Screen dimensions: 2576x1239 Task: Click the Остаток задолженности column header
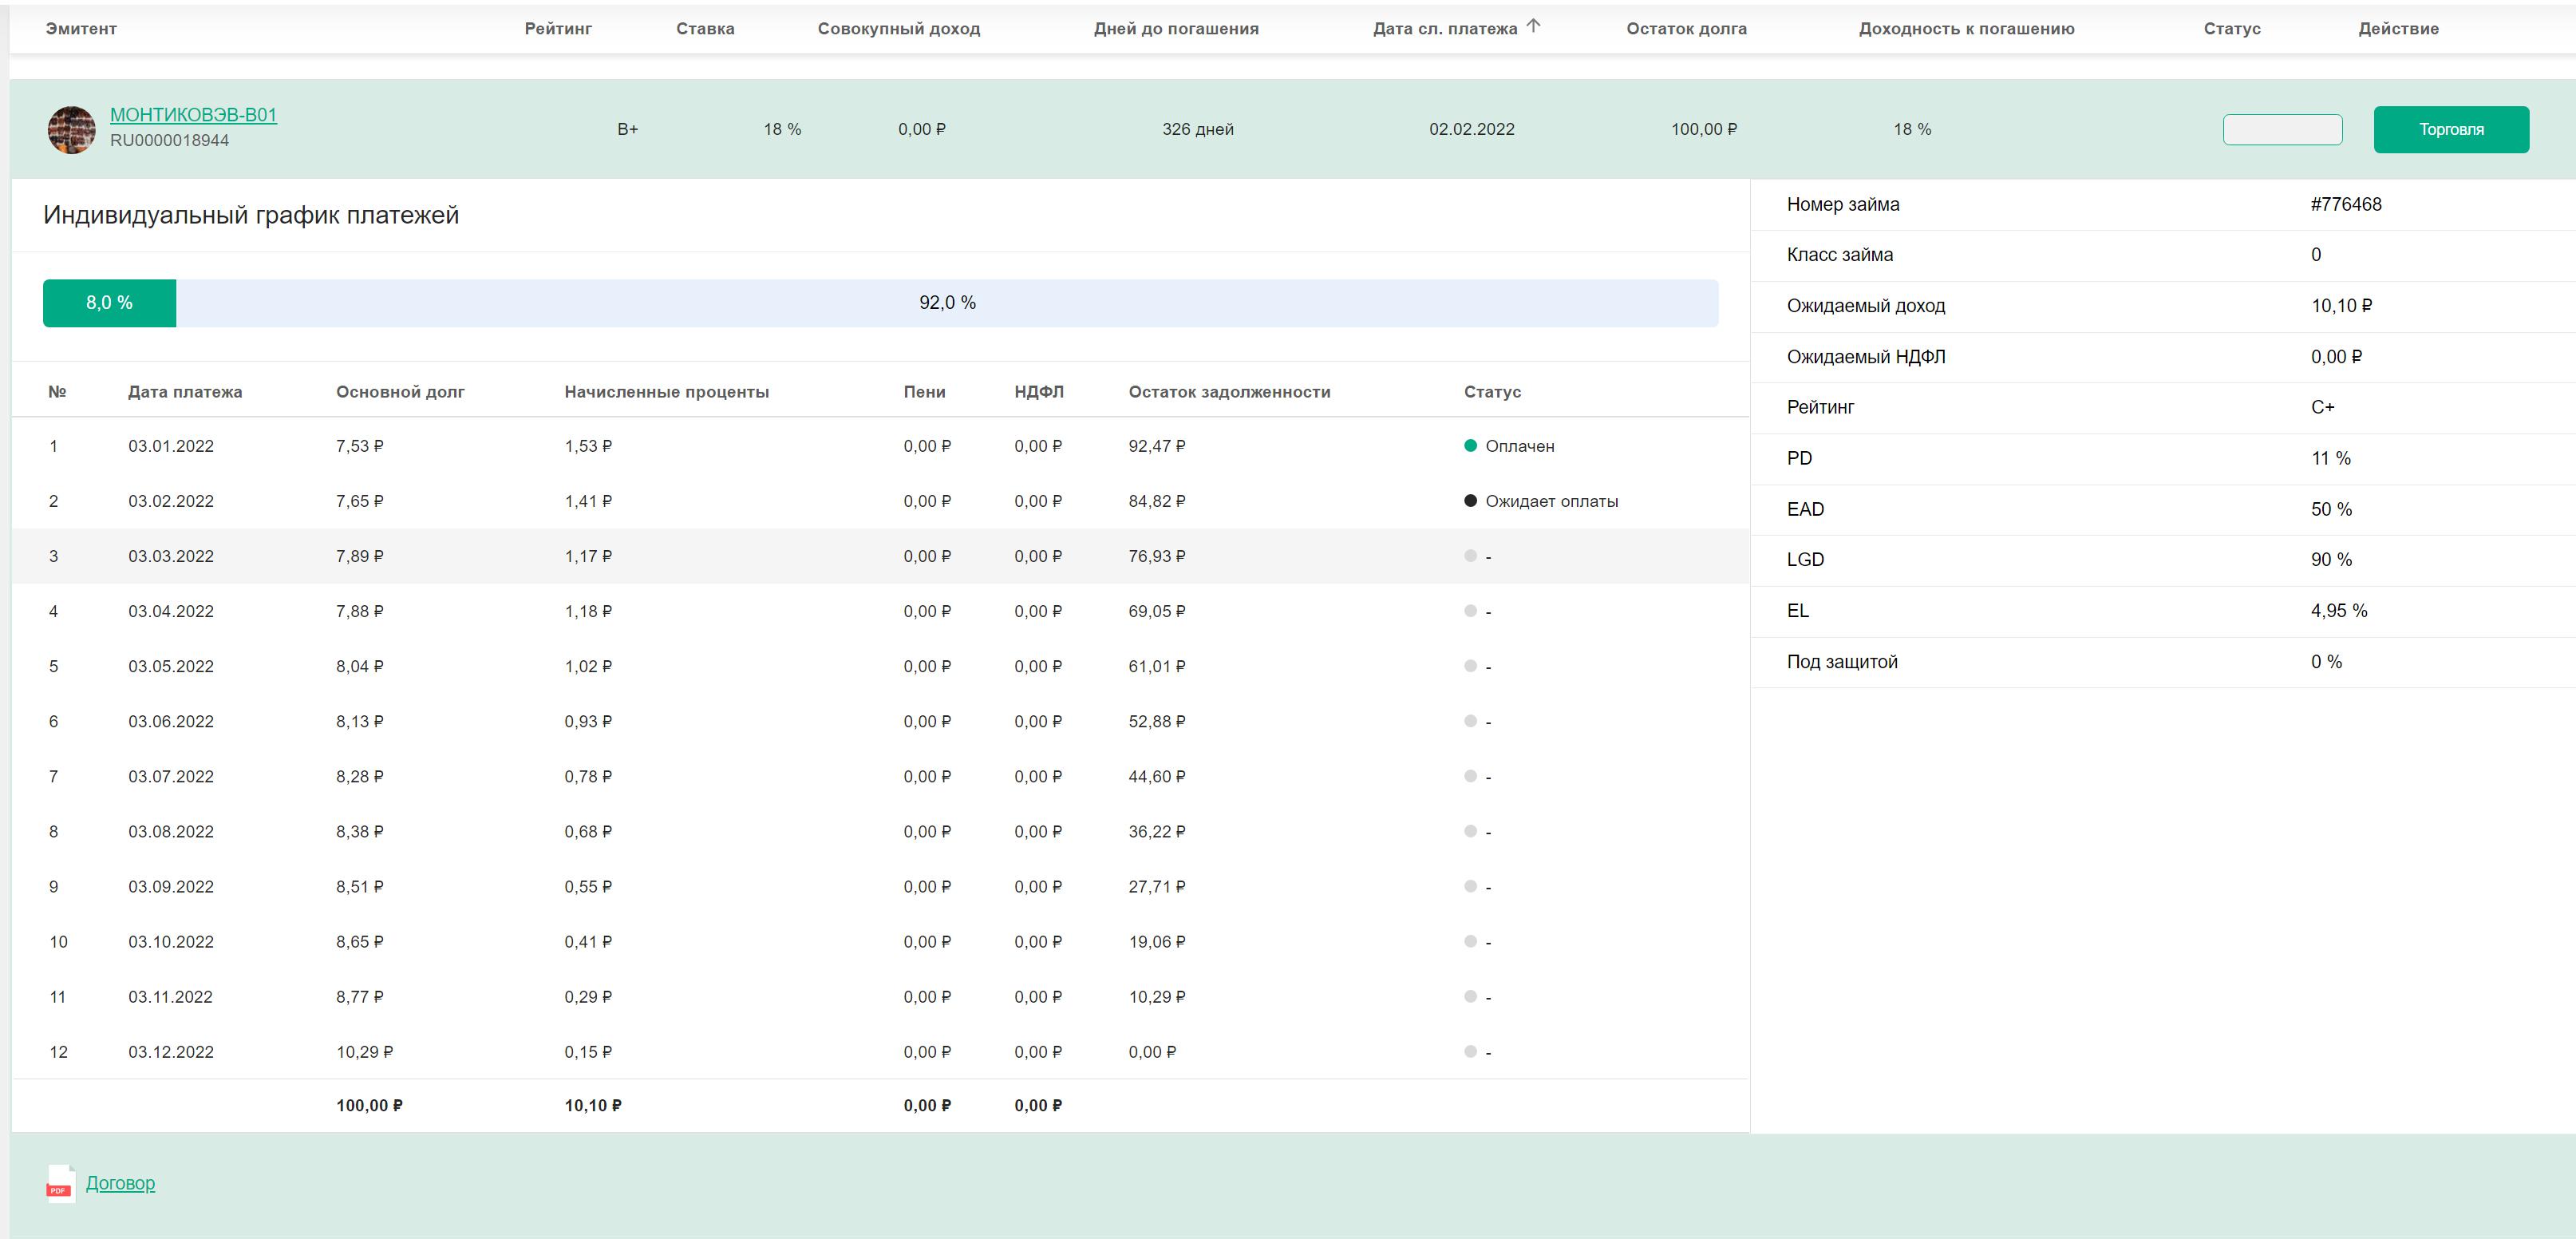tap(1229, 392)
